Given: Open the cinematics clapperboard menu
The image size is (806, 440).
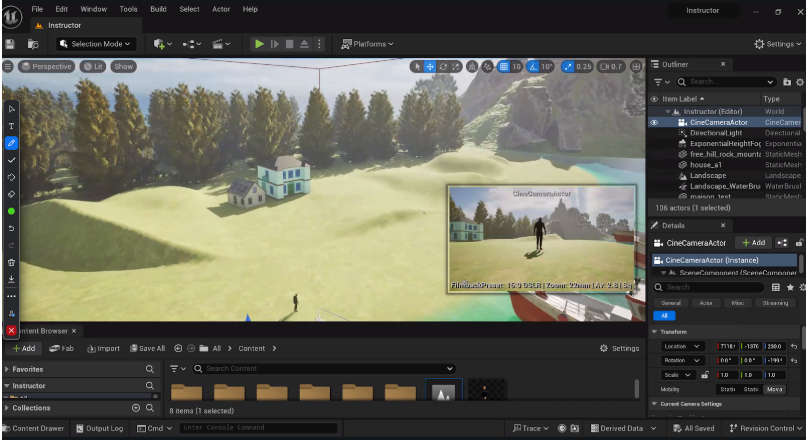Looking at the screenshot, I should [221, 44].
